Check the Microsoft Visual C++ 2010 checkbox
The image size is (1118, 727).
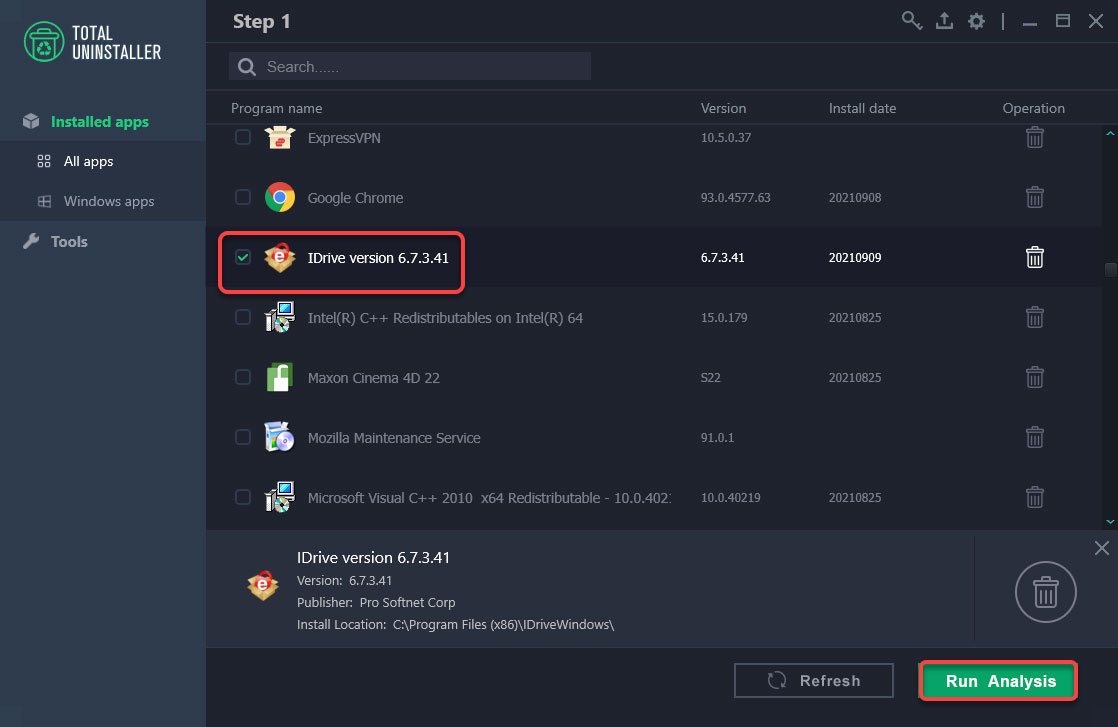coord(243,496)
